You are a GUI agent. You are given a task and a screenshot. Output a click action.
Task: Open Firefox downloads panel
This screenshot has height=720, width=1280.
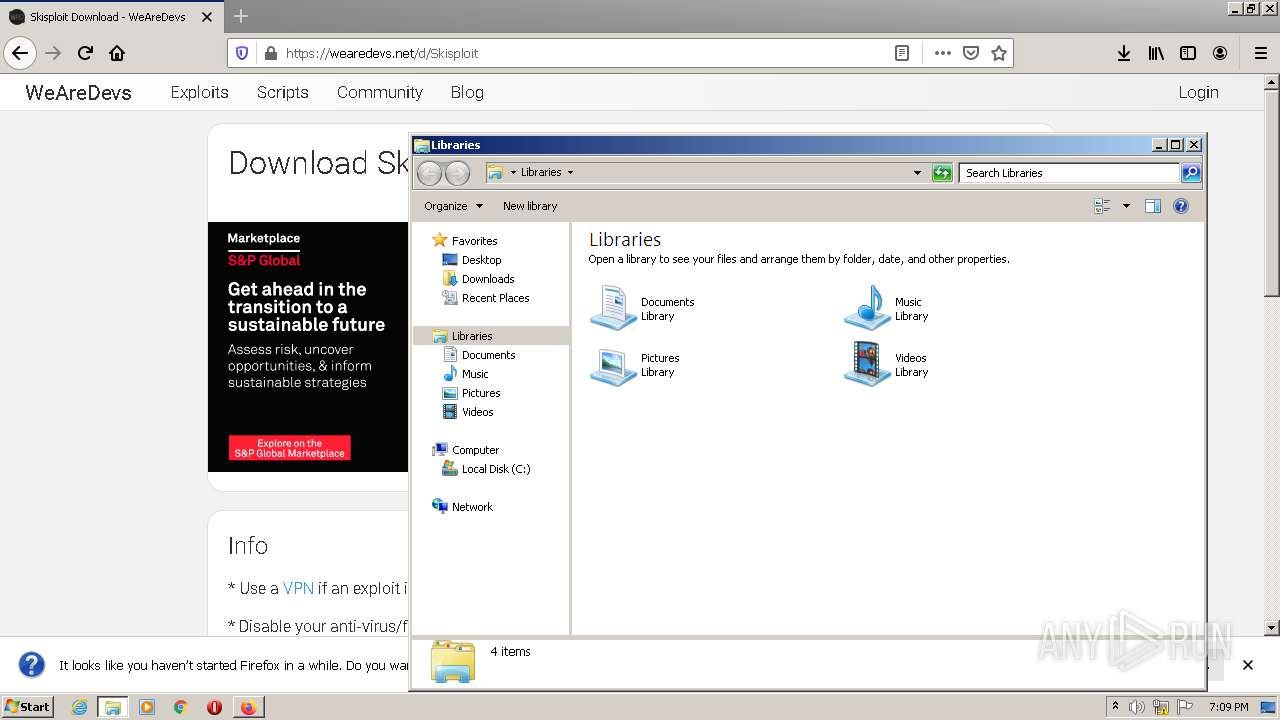(1124, 53)
